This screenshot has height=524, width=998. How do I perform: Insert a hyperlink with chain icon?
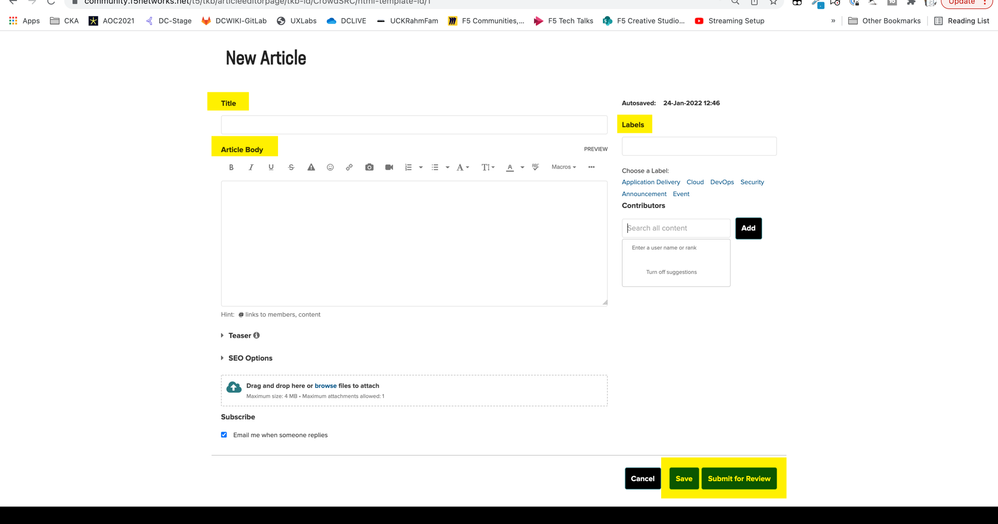click(349, 167)
